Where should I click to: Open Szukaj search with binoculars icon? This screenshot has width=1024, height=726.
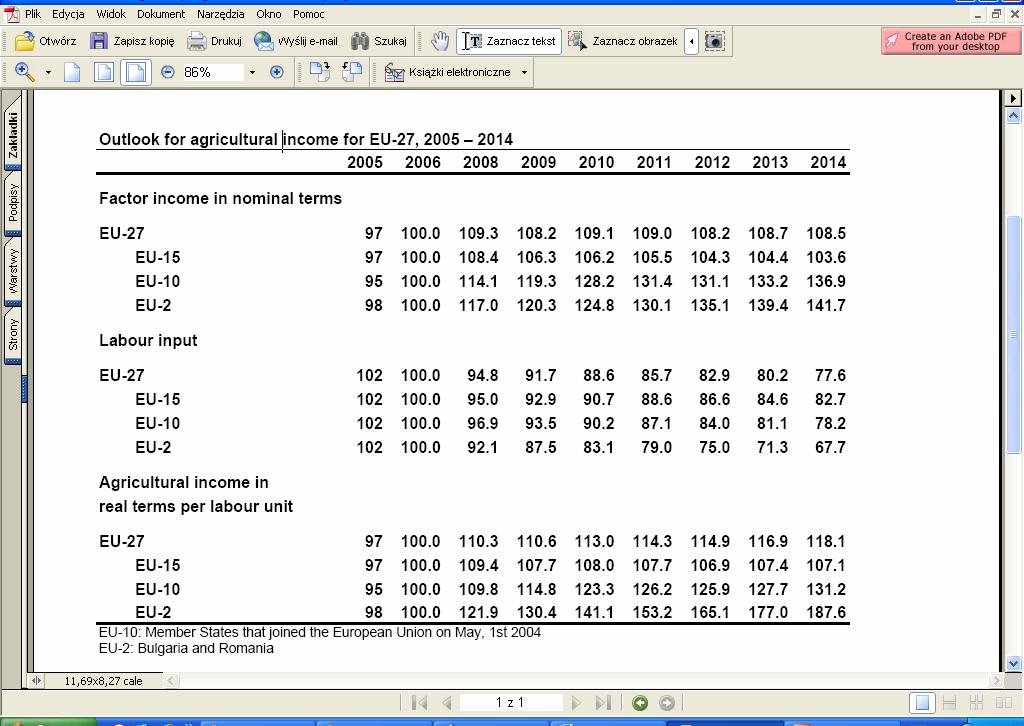[379, 41]
